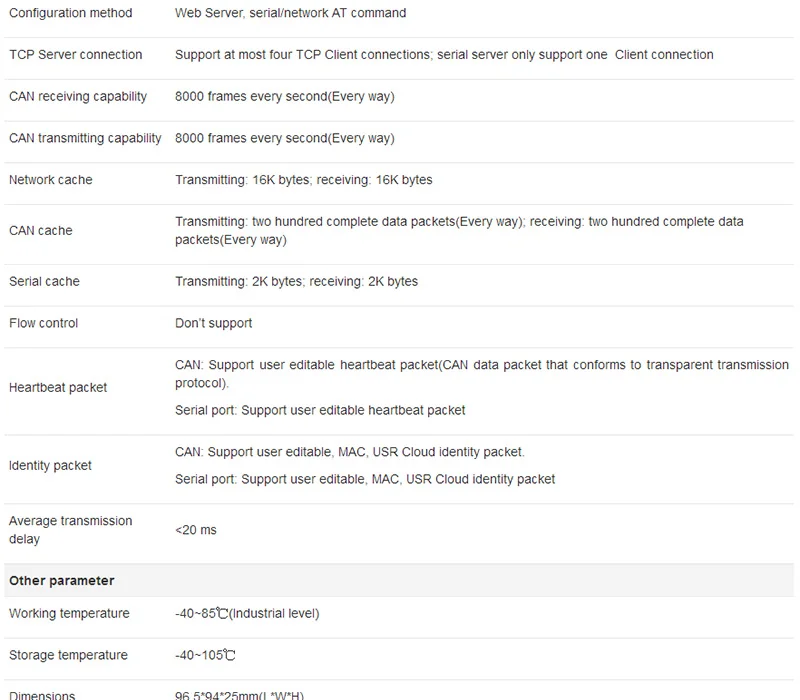Click the "Transmitting: 16K bytes" network cache value

pos(243,180)
